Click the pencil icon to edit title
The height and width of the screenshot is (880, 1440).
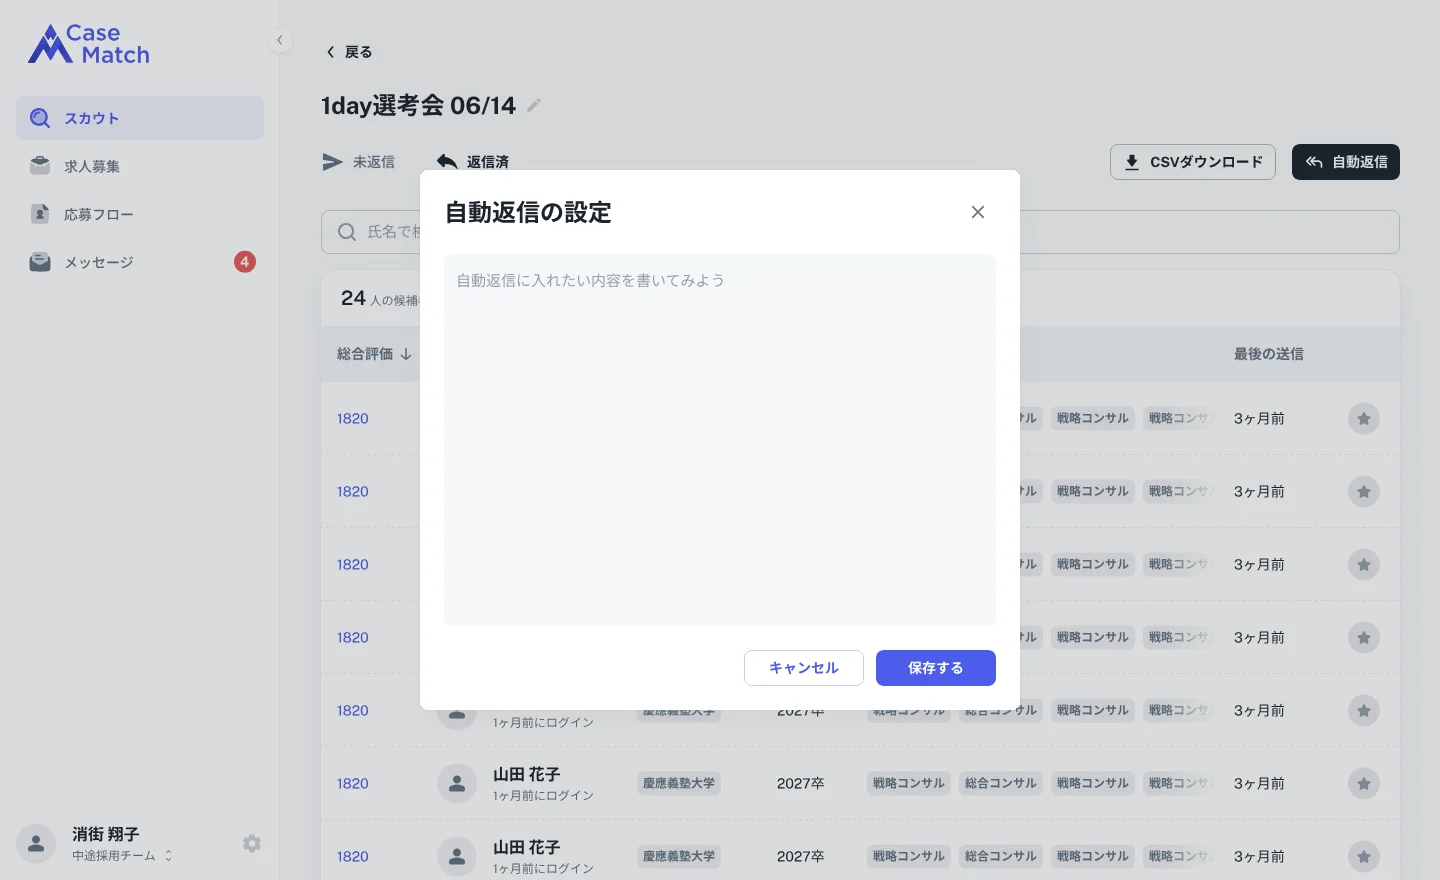point(534,105)
